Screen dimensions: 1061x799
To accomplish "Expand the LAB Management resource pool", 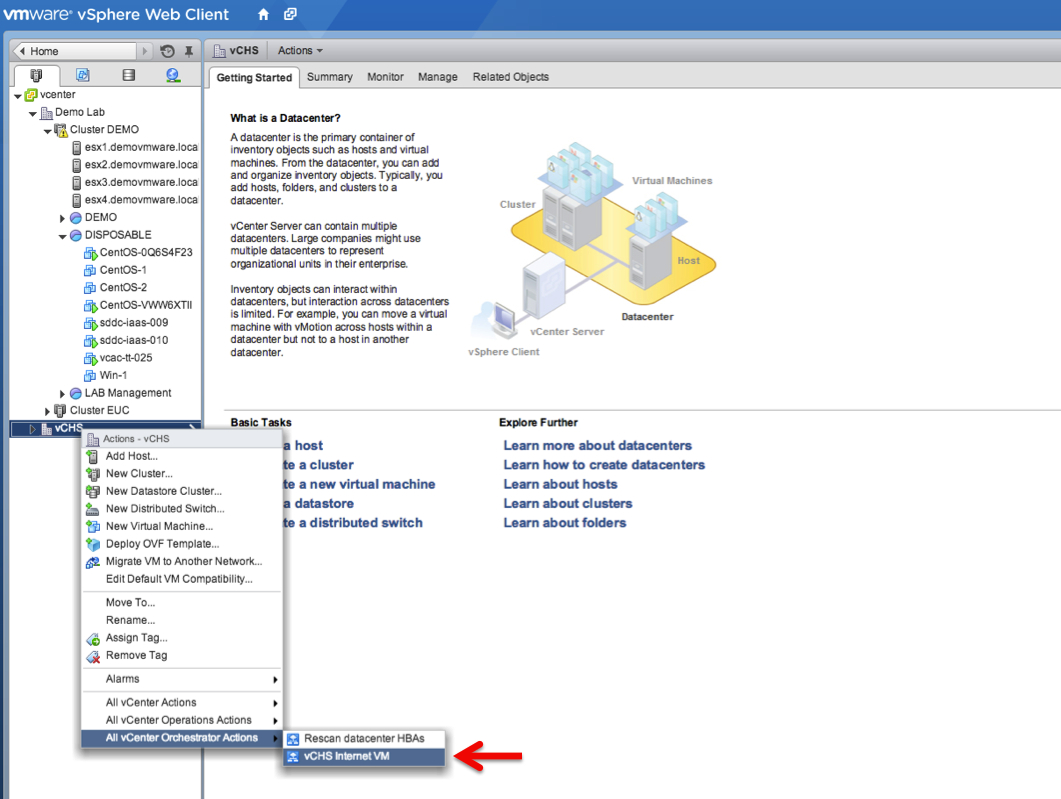I will click(62, 394).
